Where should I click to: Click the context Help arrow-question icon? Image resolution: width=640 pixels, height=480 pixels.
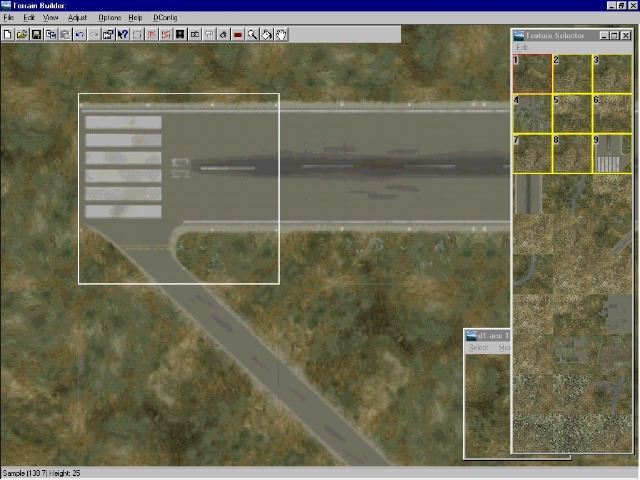click(123, 34)
